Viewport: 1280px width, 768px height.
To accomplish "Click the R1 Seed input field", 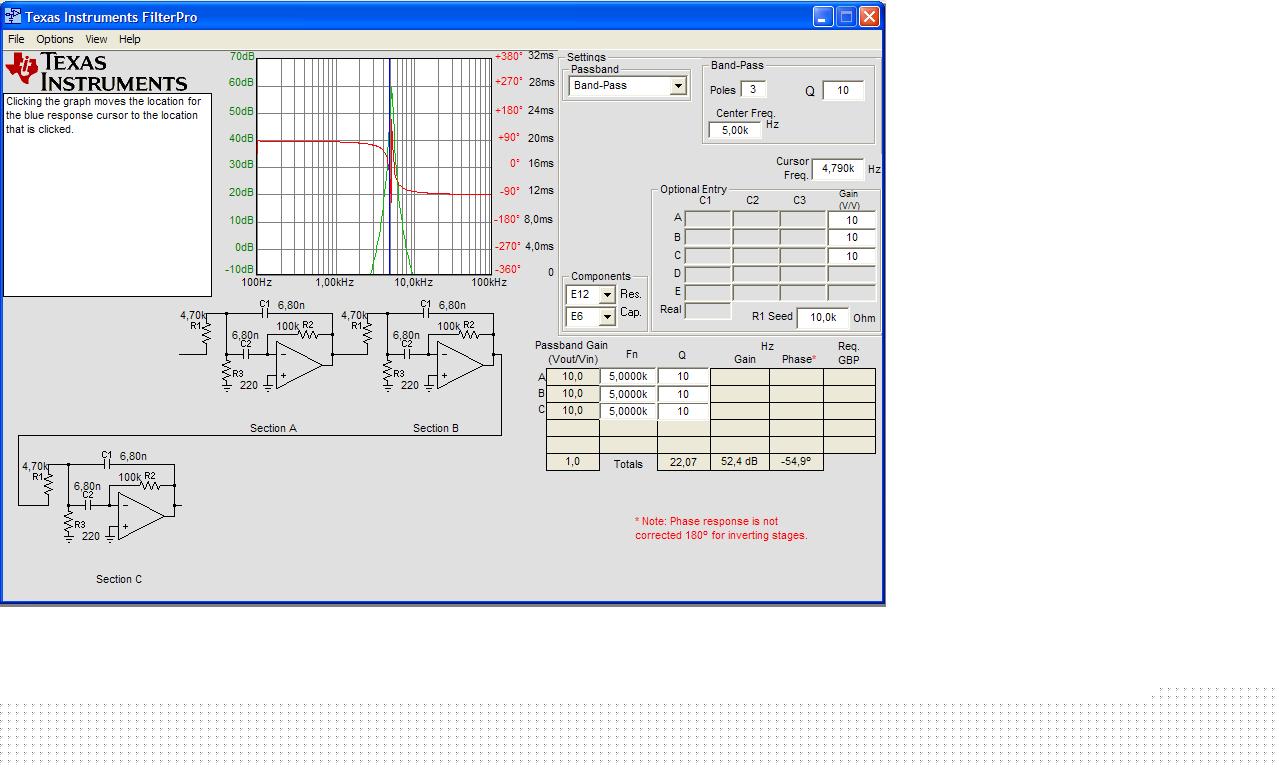I will click(x=823, y=318).
